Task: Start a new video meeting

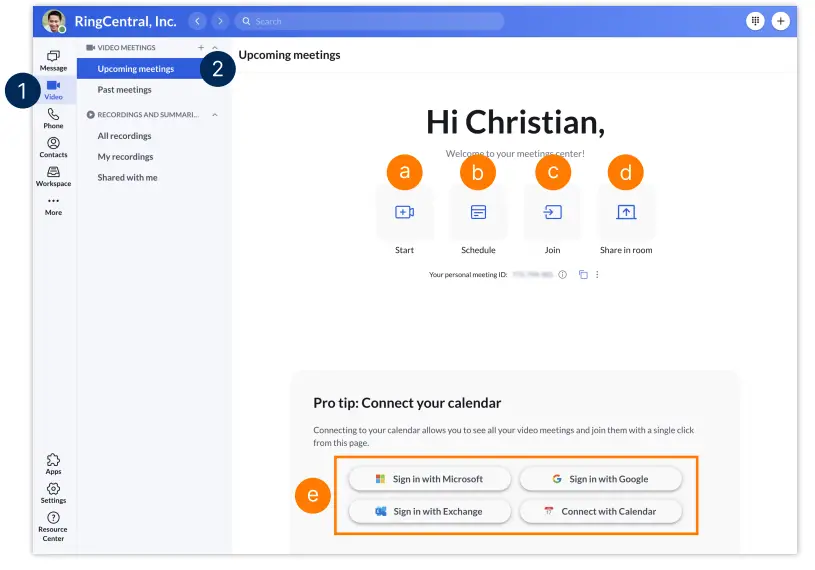Action: coord(404,212)
